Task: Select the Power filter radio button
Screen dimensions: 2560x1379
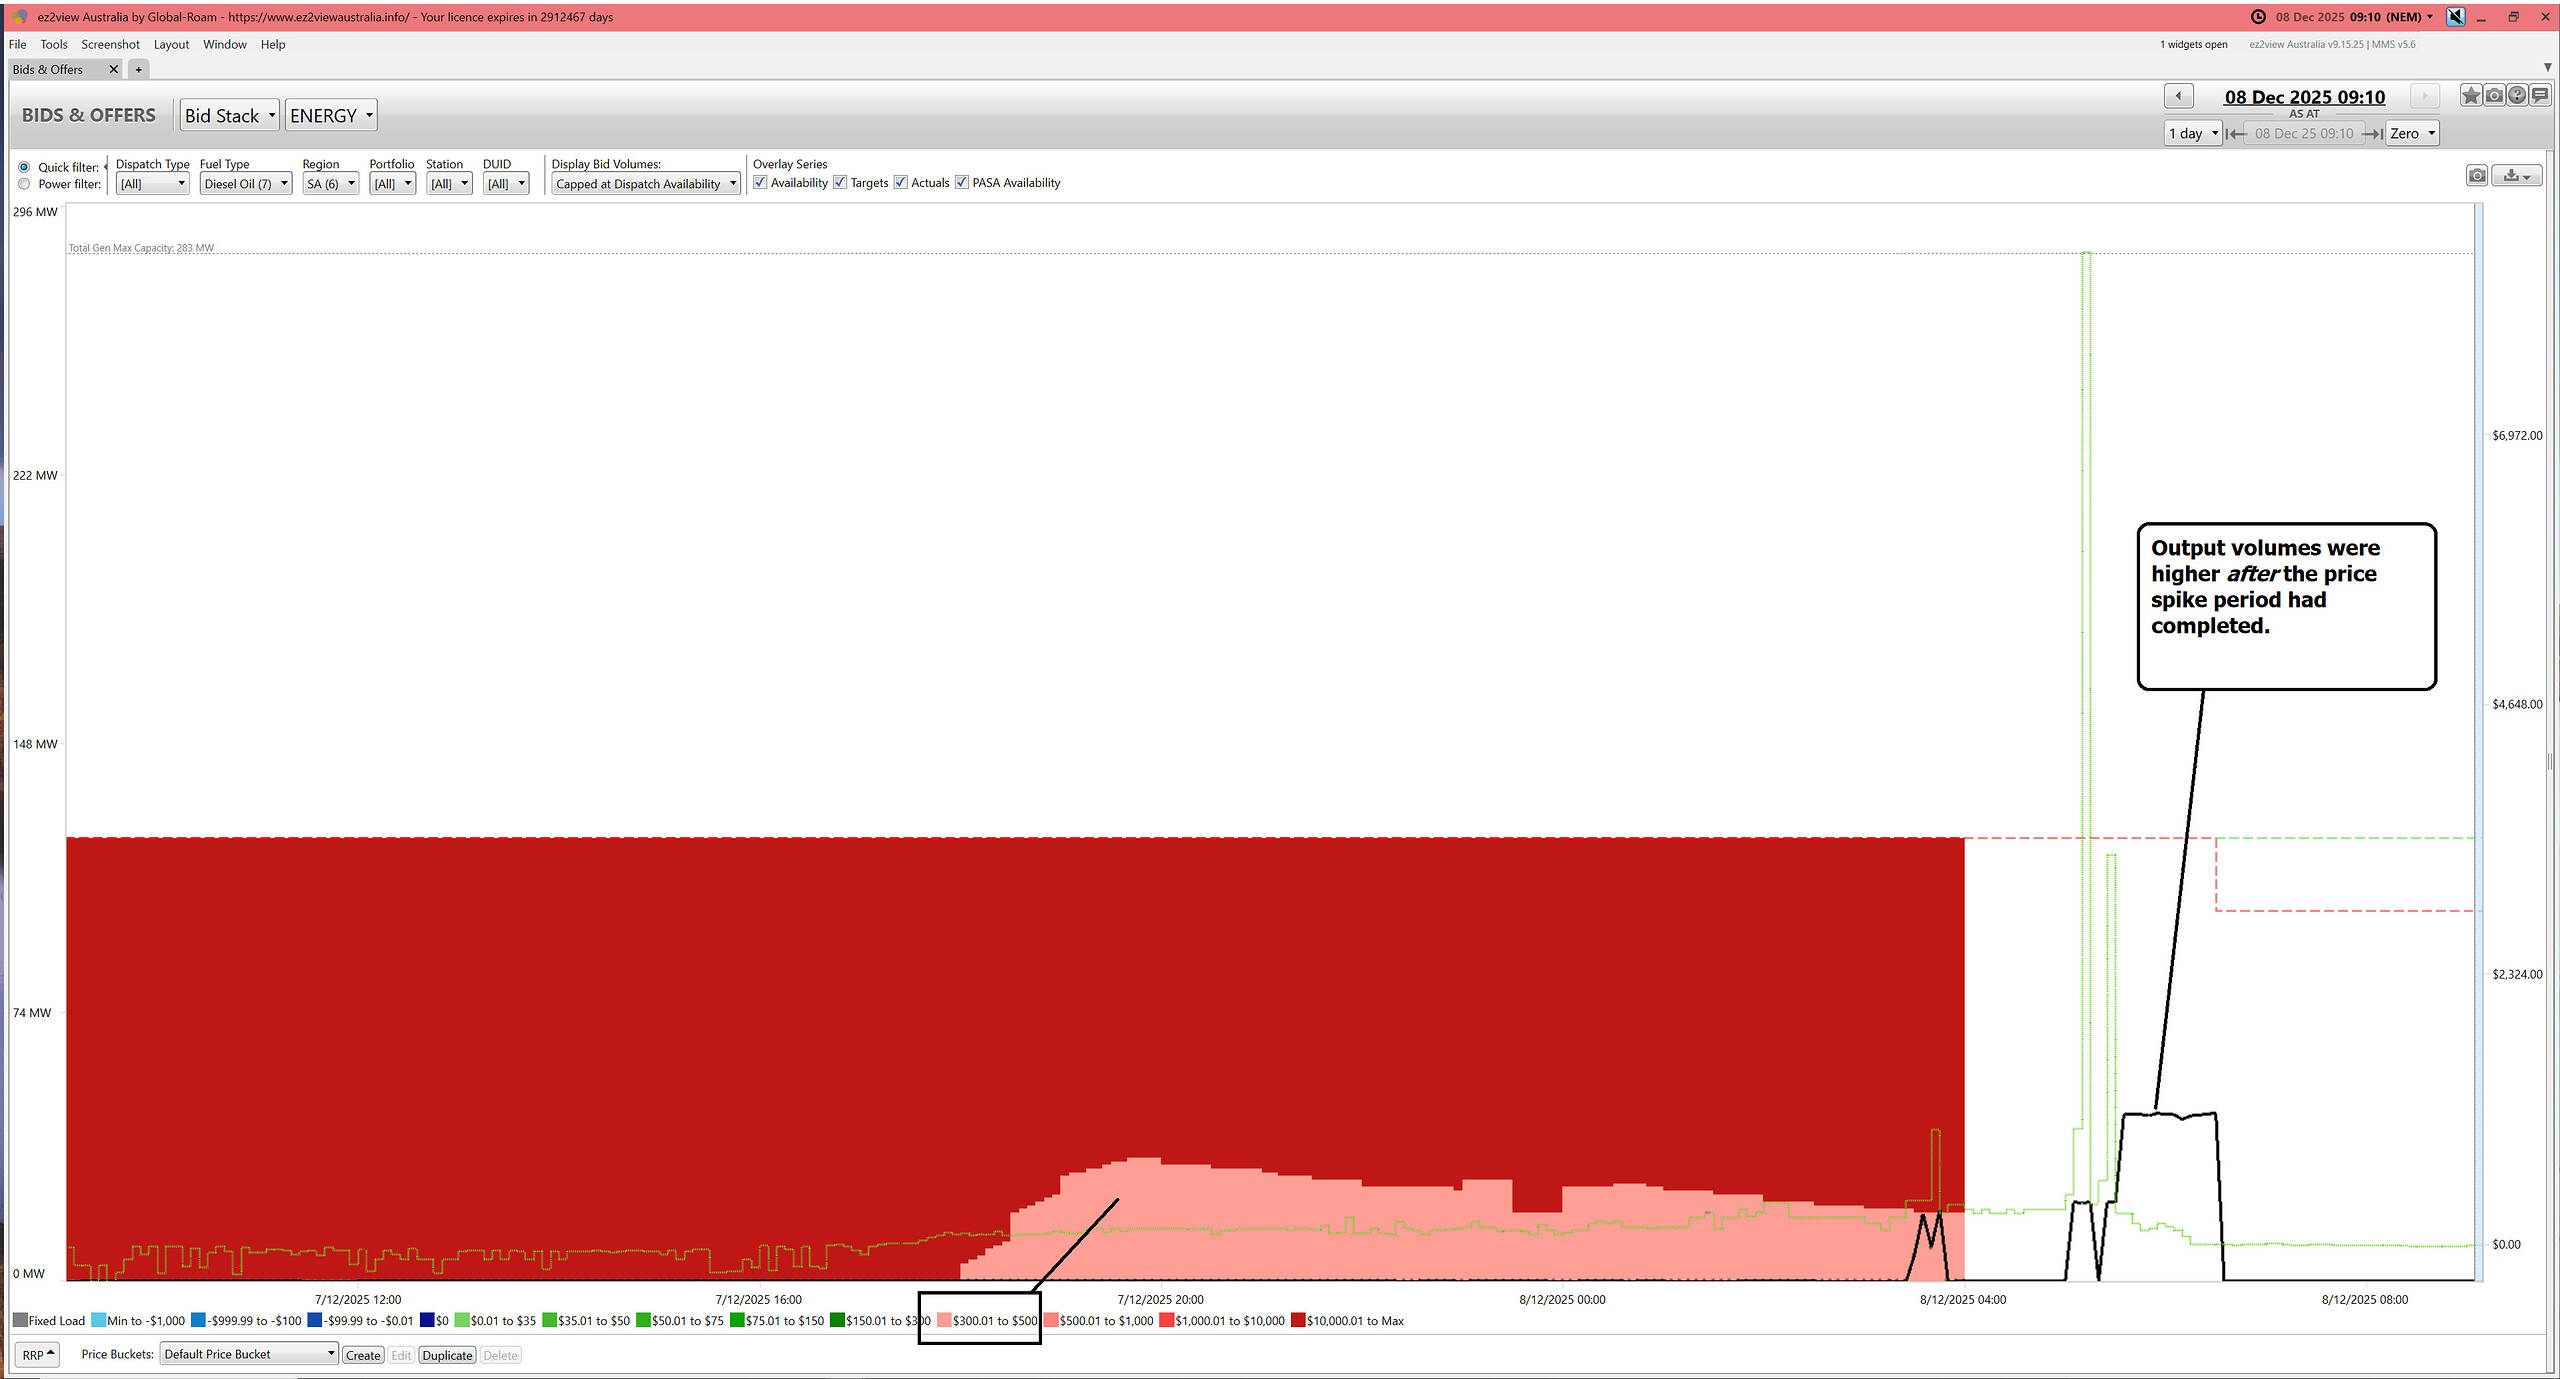Action: 24,184
